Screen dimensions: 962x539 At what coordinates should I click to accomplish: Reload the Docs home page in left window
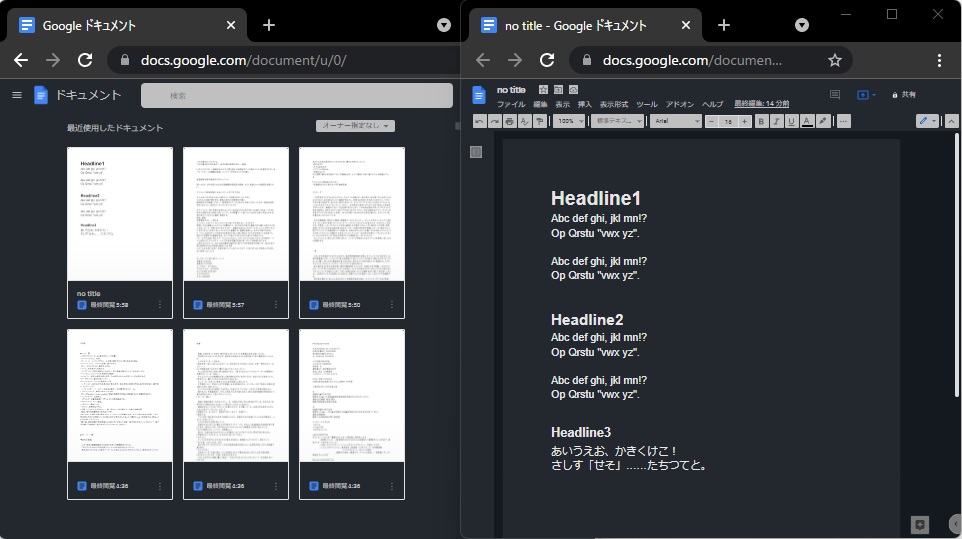click(85, 60)
